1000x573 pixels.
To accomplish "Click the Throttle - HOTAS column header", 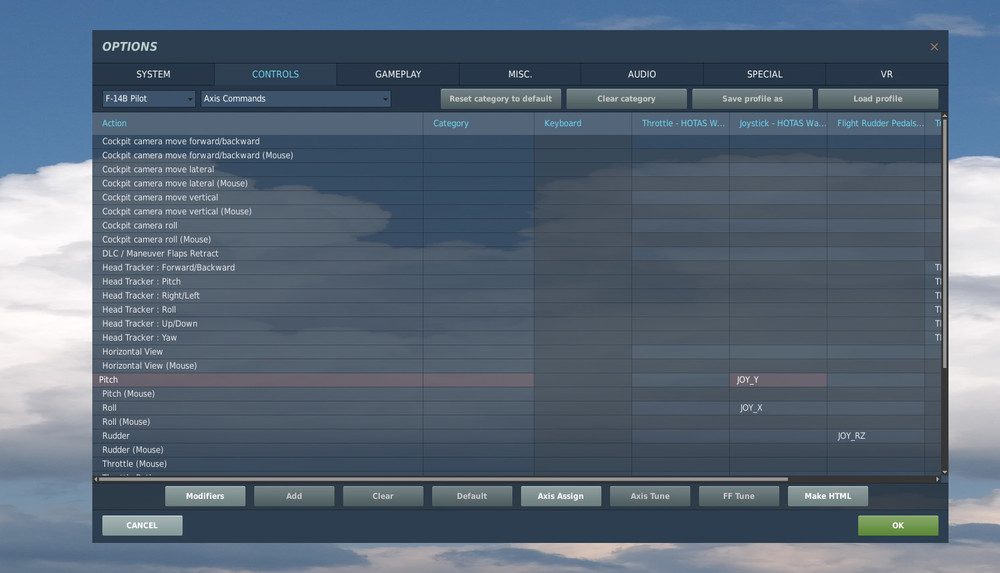I will pyautogui.click(x=680, y=123).
